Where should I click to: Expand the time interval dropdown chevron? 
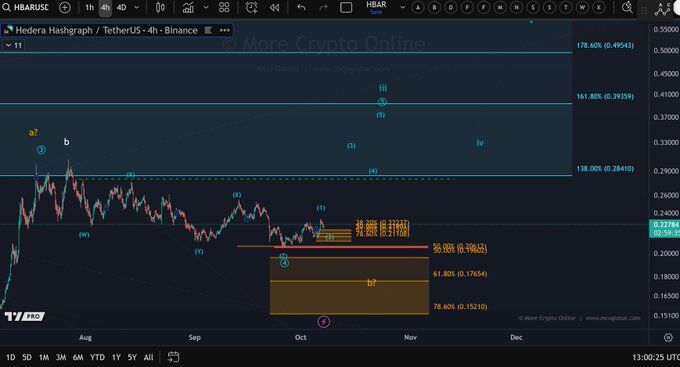137,7
